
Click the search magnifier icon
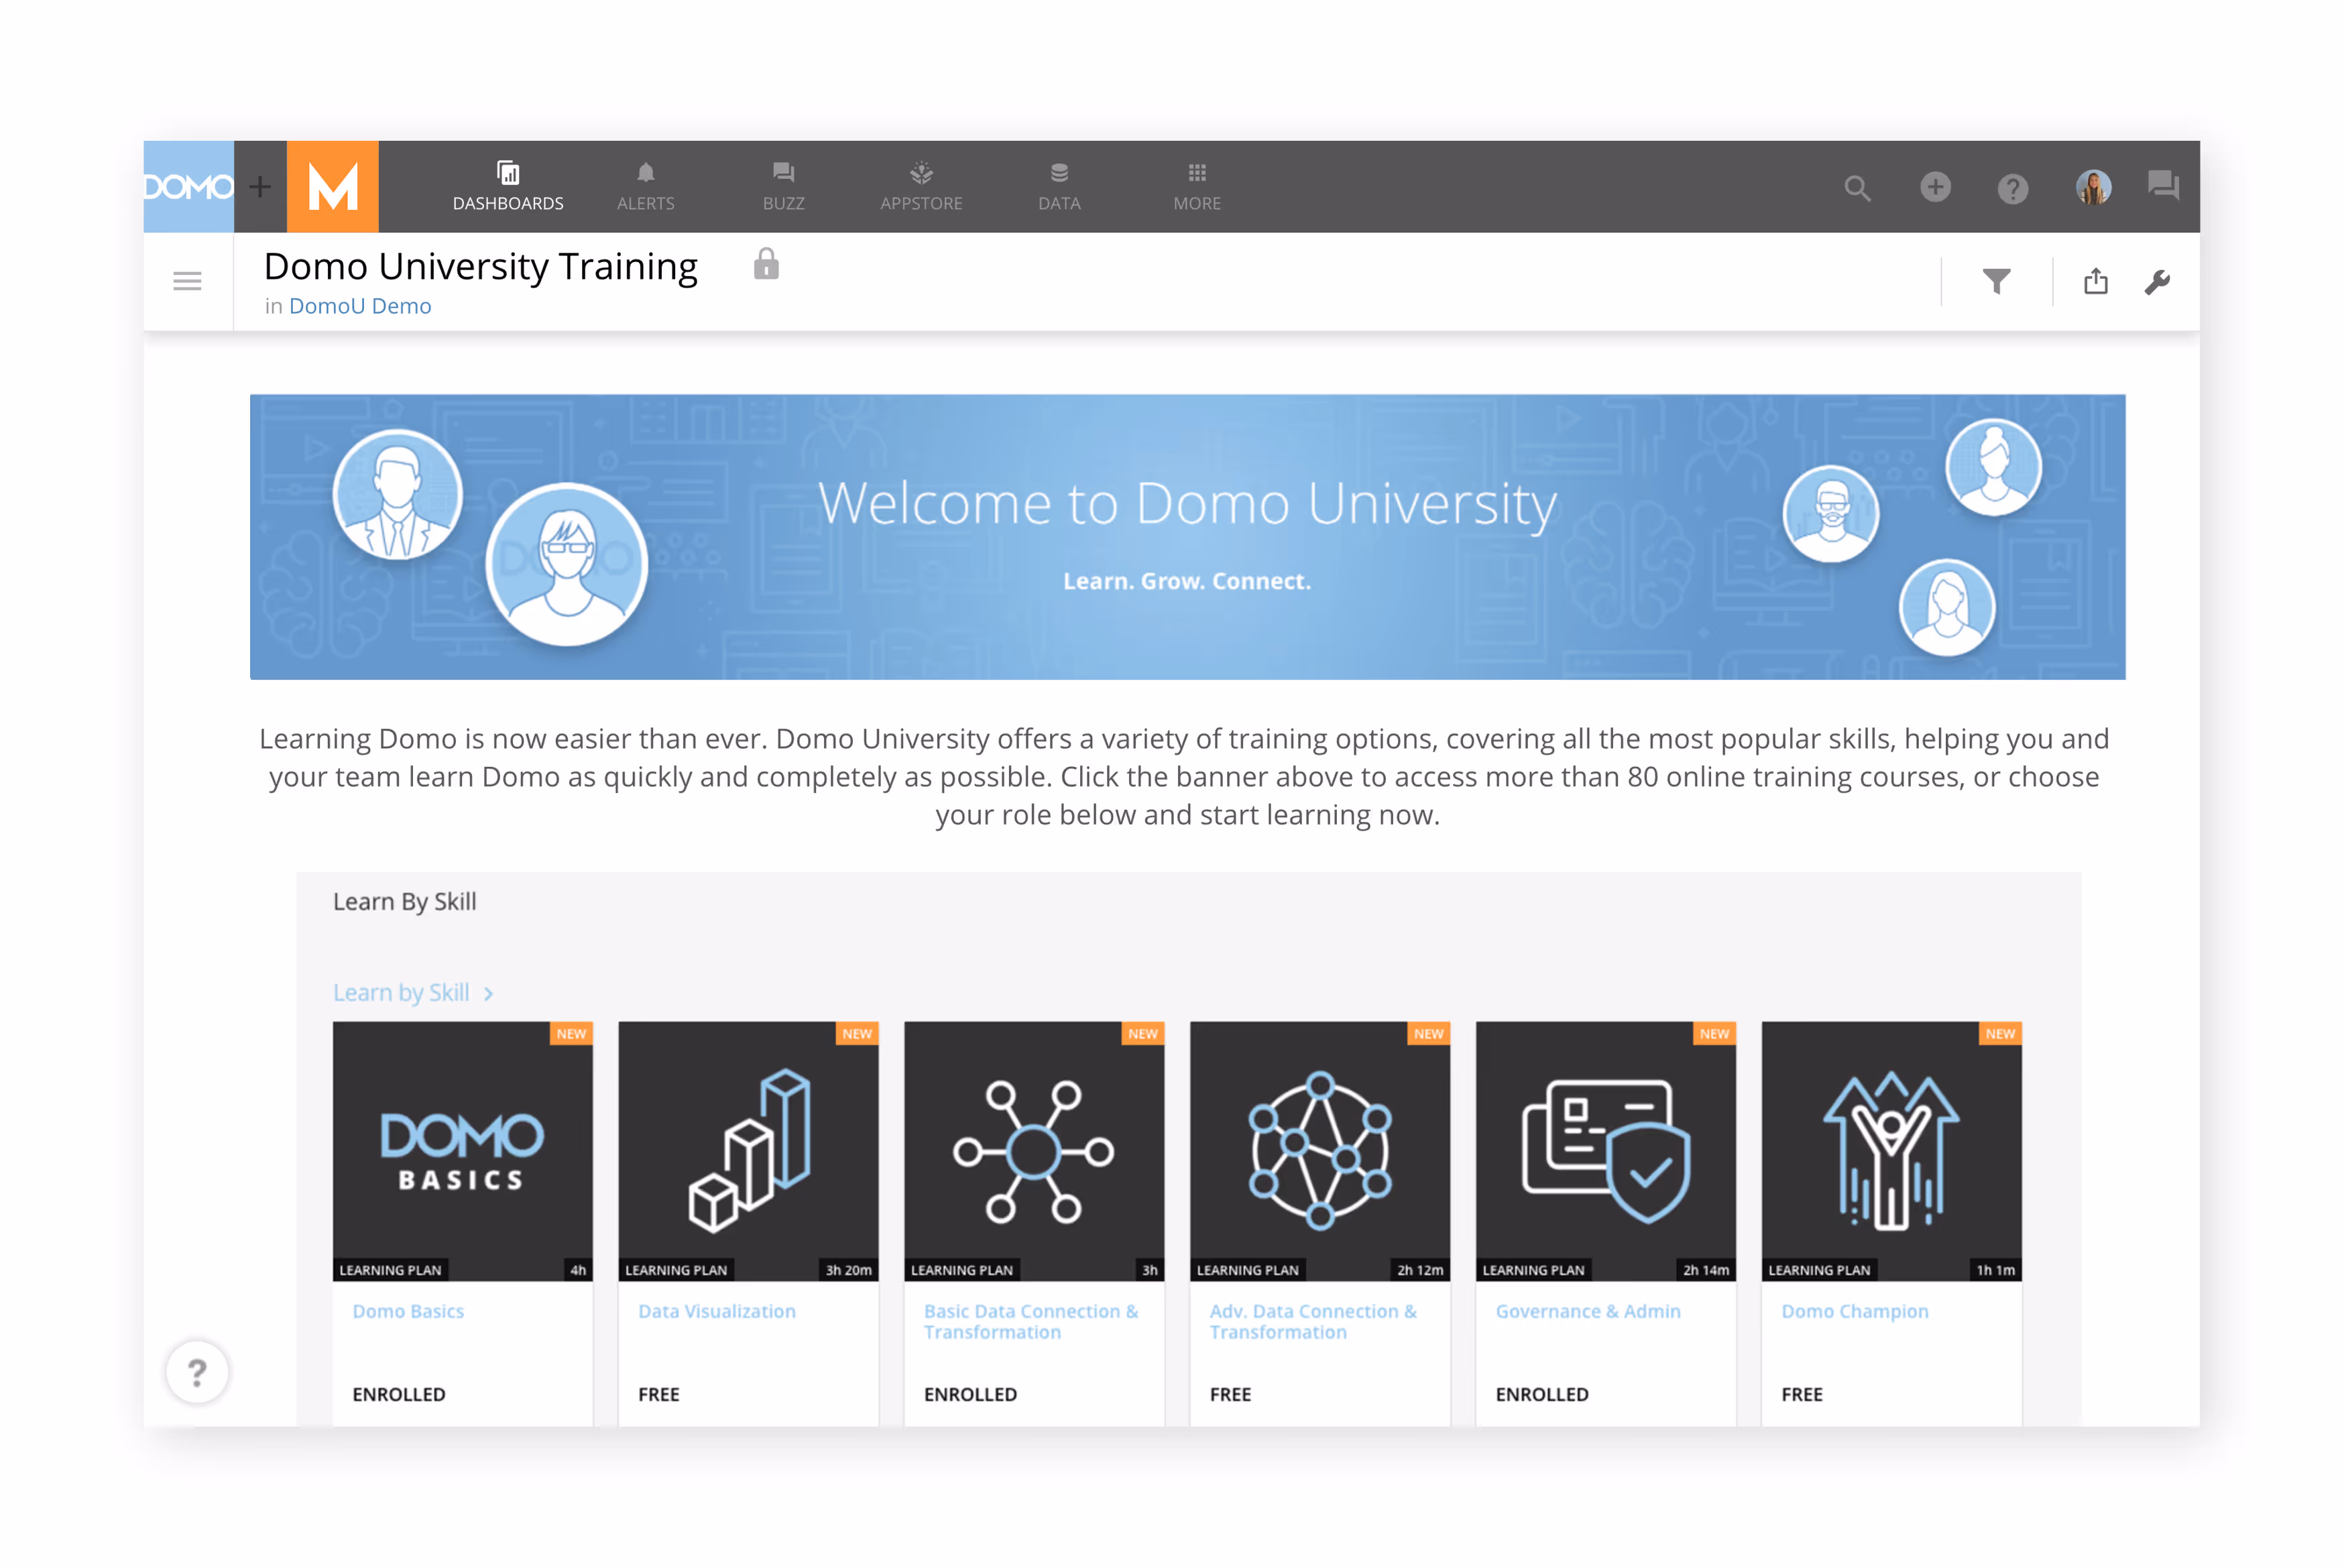coord(1857,188)
